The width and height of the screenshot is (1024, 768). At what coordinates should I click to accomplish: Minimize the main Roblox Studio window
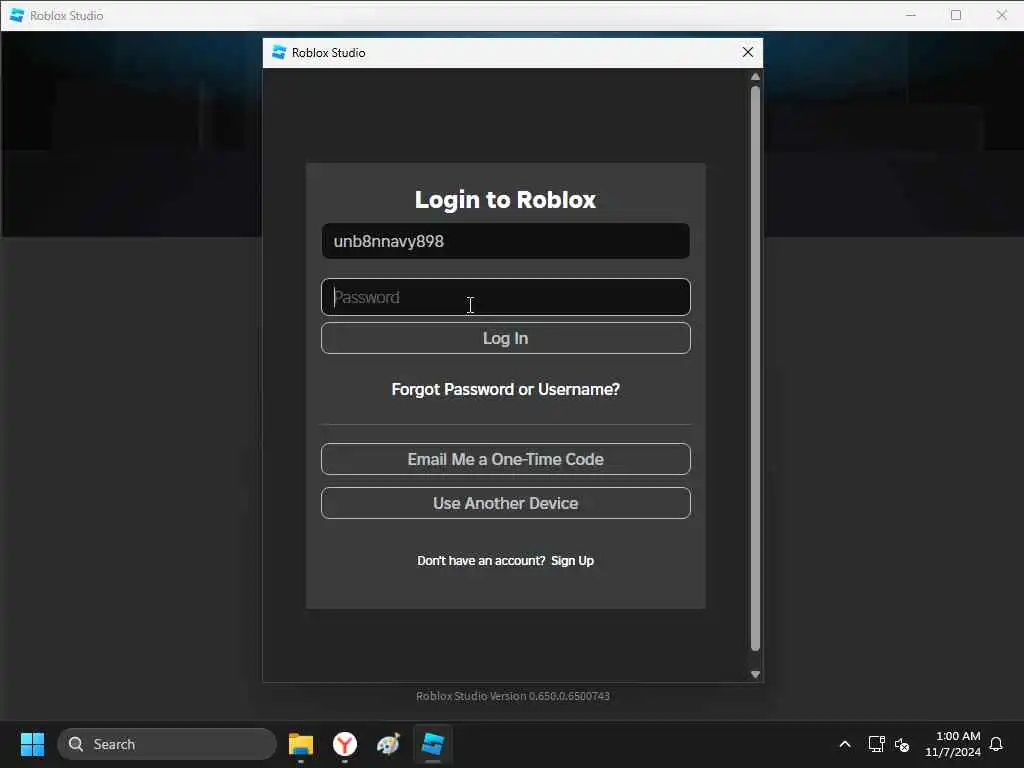[x=911, y=15]
